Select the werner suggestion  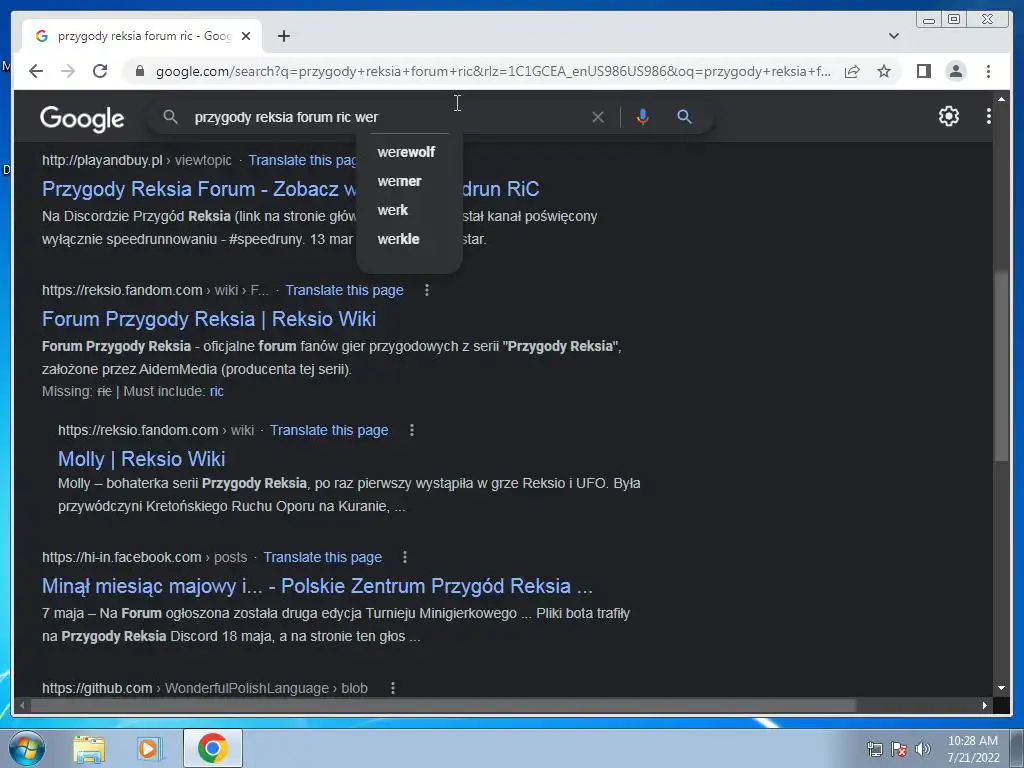tap(400, 181)
